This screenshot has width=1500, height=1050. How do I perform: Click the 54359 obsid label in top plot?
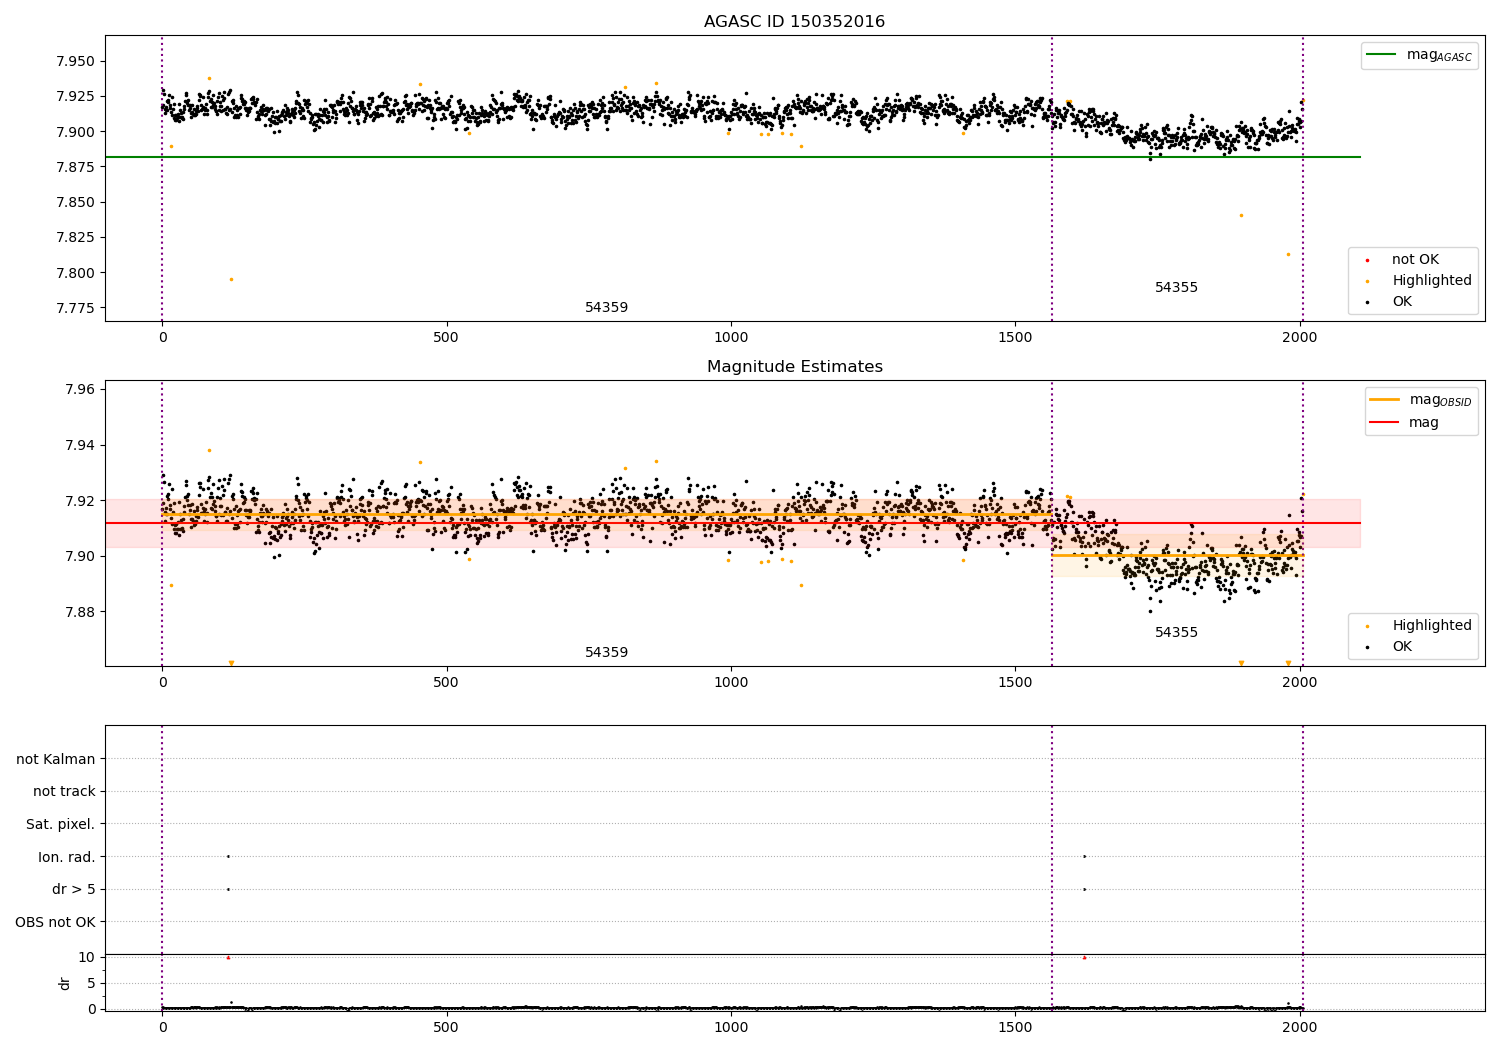click(606, 308)
